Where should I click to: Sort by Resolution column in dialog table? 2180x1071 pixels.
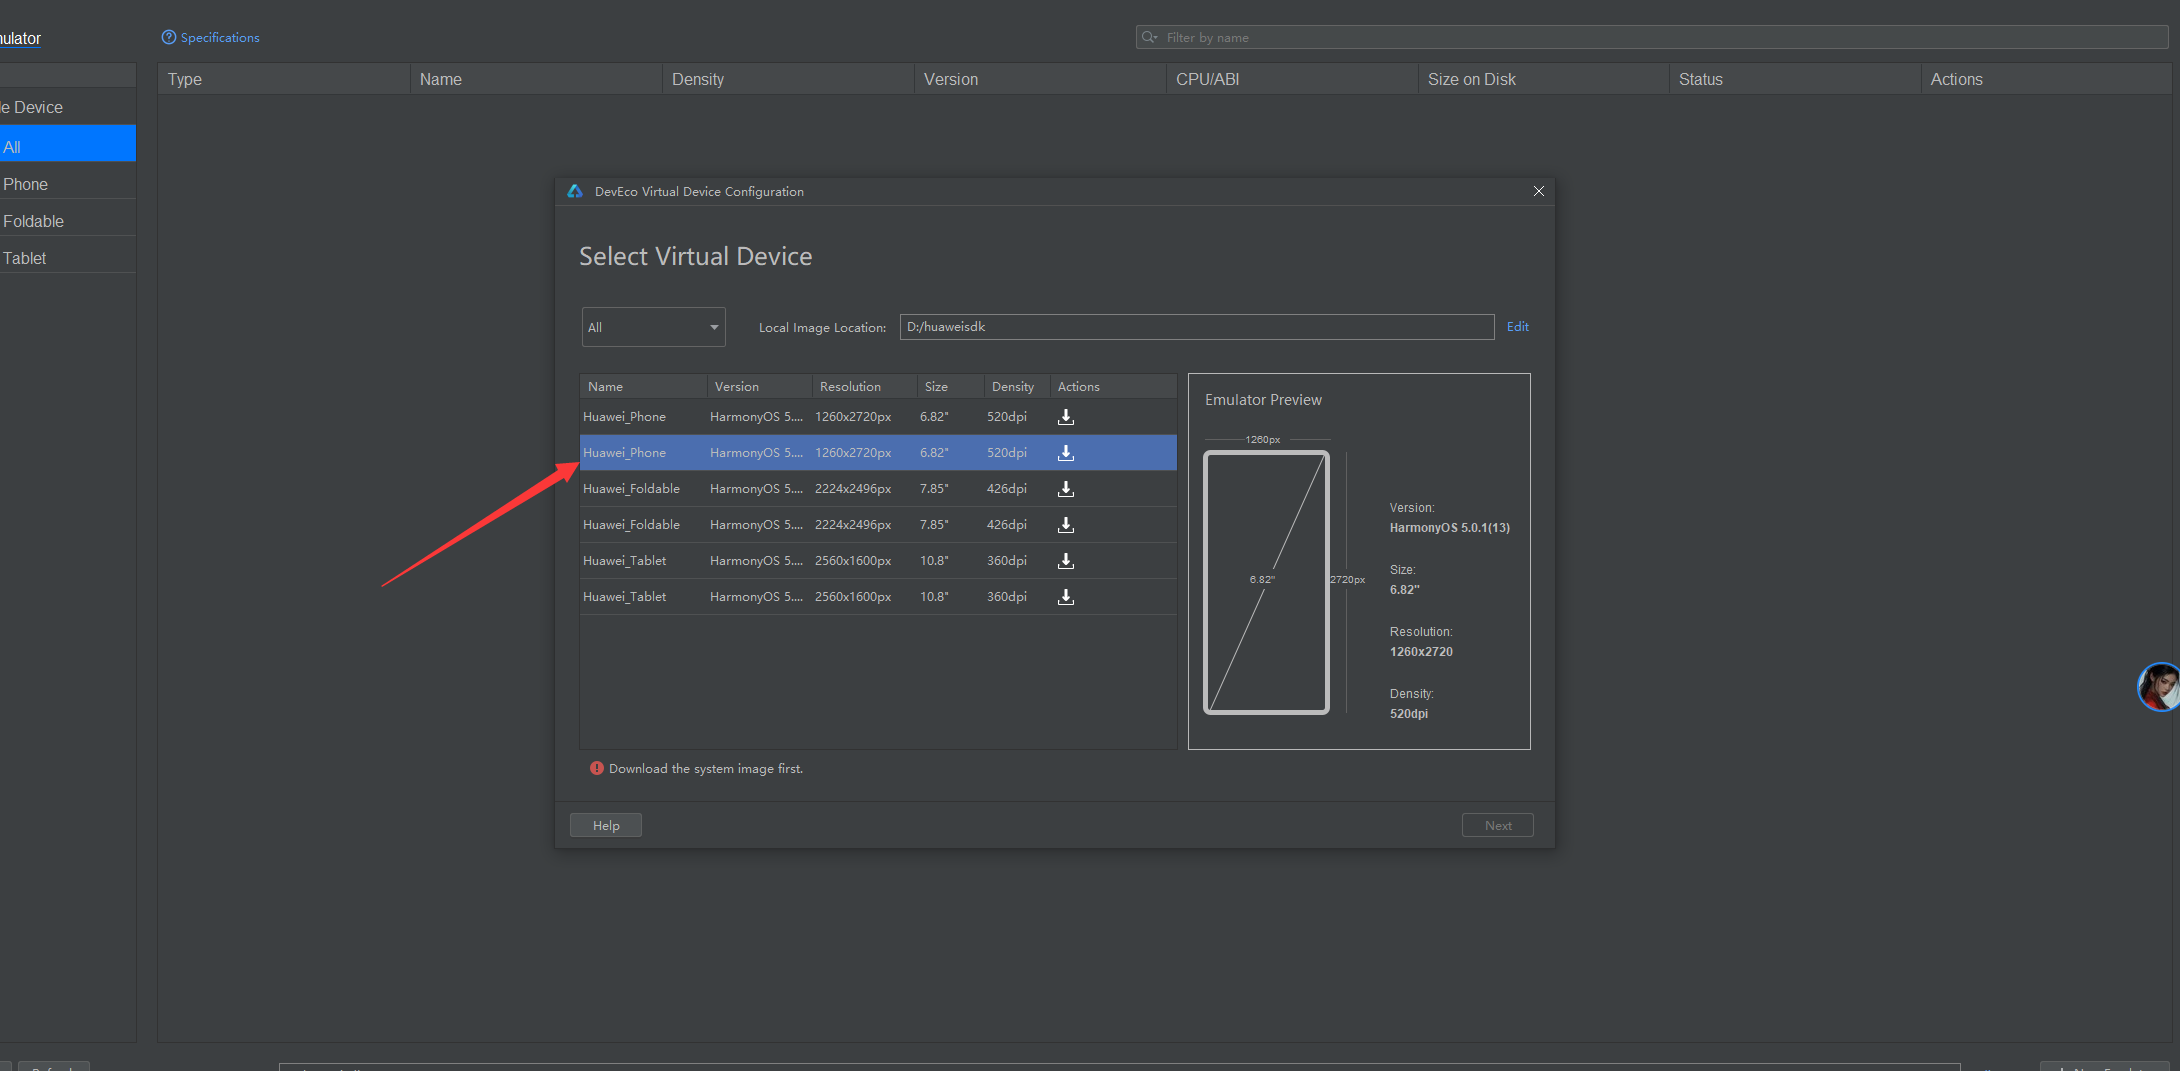coord(864,386)
